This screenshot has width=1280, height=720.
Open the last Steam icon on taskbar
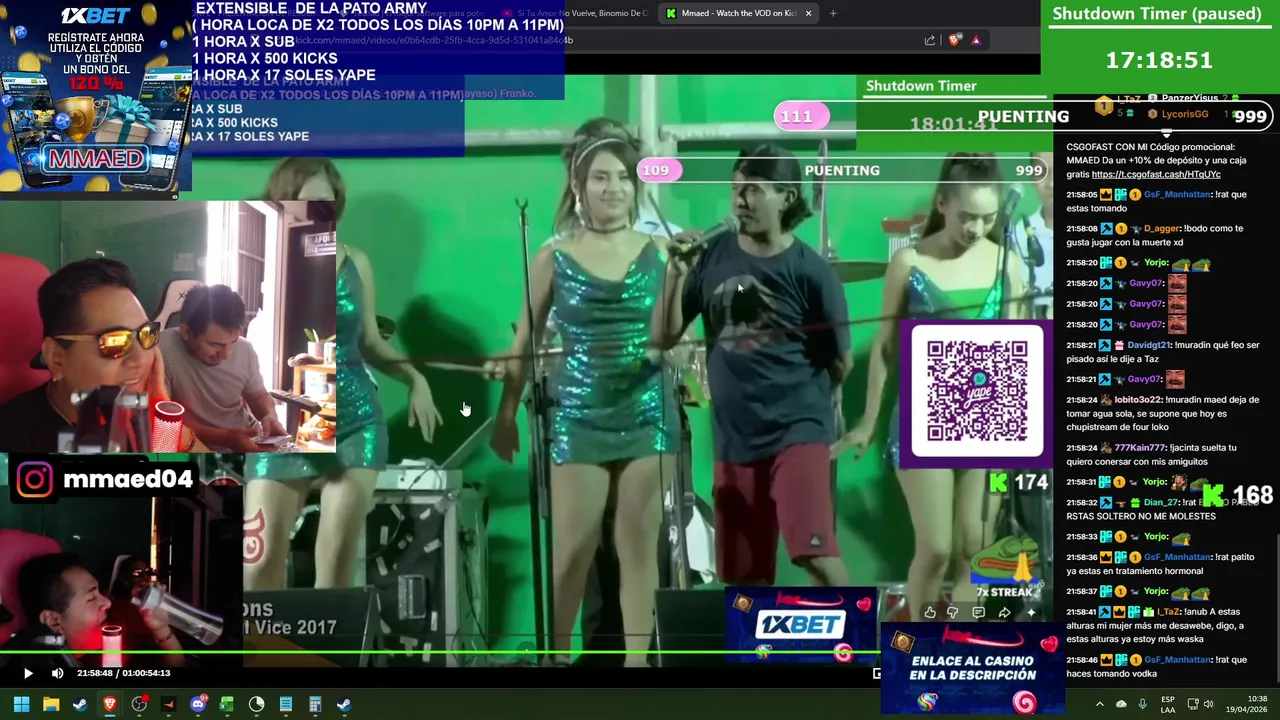pyautogui.click(x=344, y=704)
